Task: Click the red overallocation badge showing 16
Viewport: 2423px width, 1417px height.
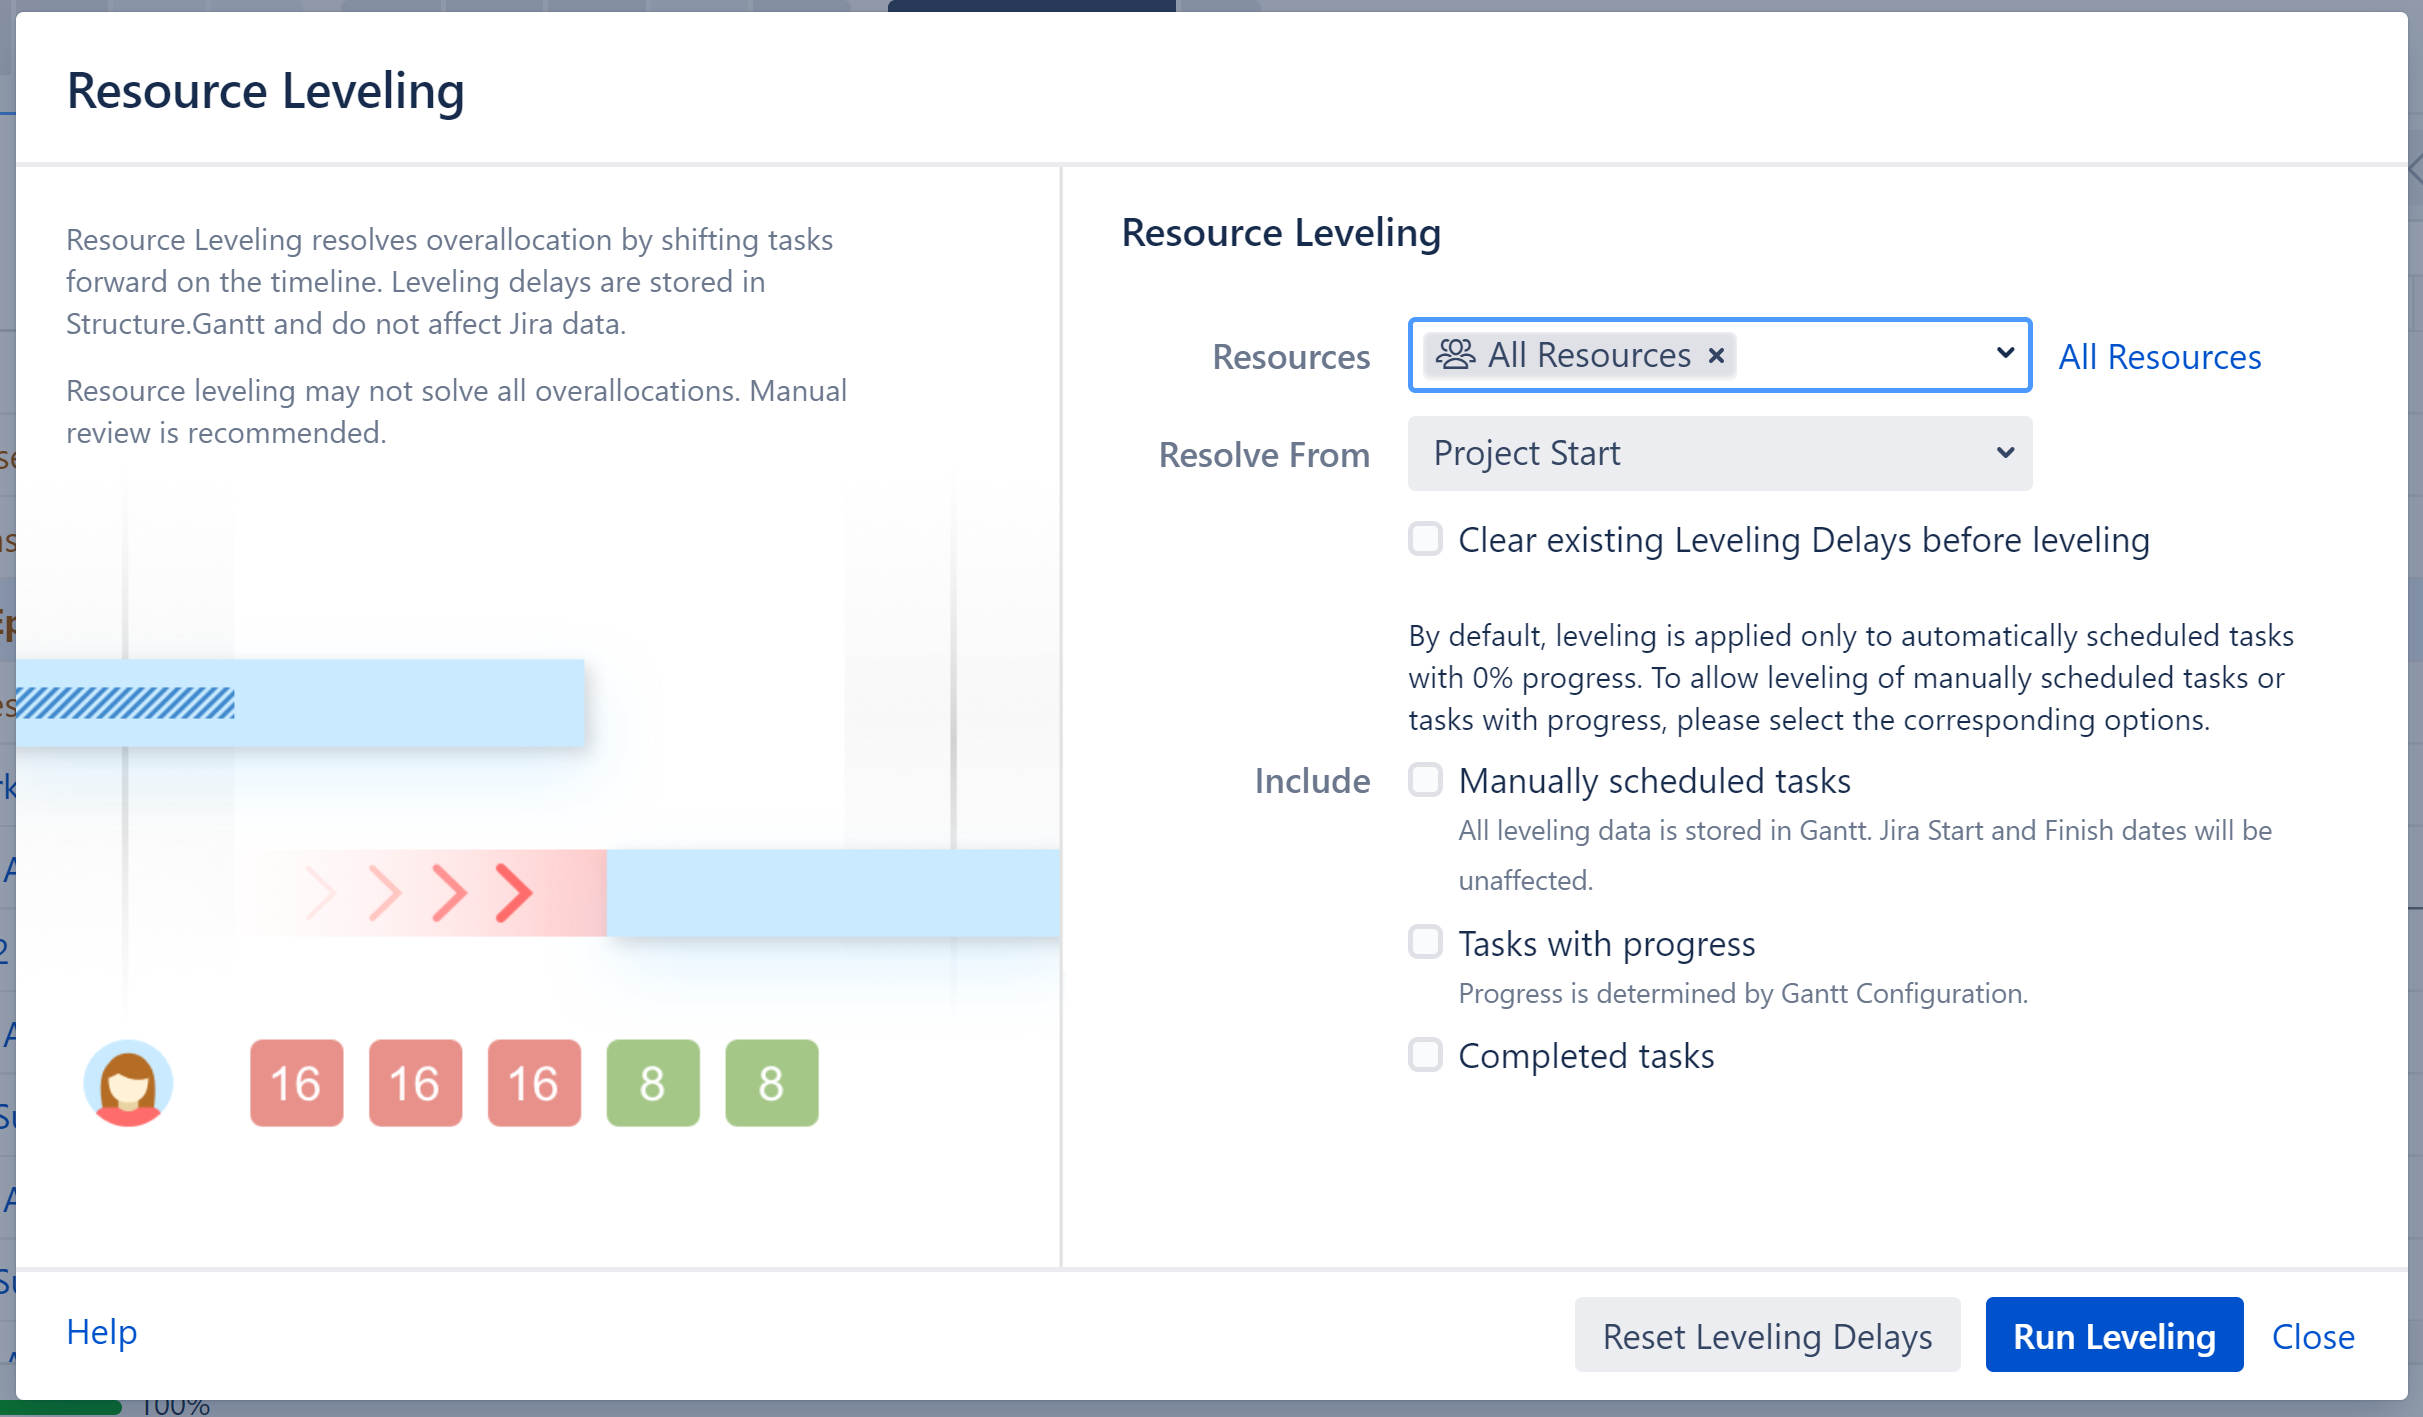Action: (295, 1083)
